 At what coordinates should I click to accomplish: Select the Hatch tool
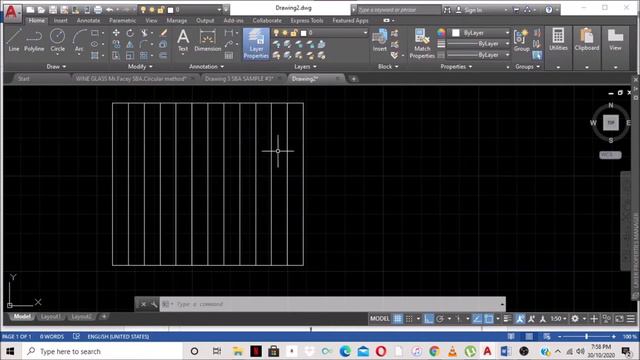tap(95, 56)
